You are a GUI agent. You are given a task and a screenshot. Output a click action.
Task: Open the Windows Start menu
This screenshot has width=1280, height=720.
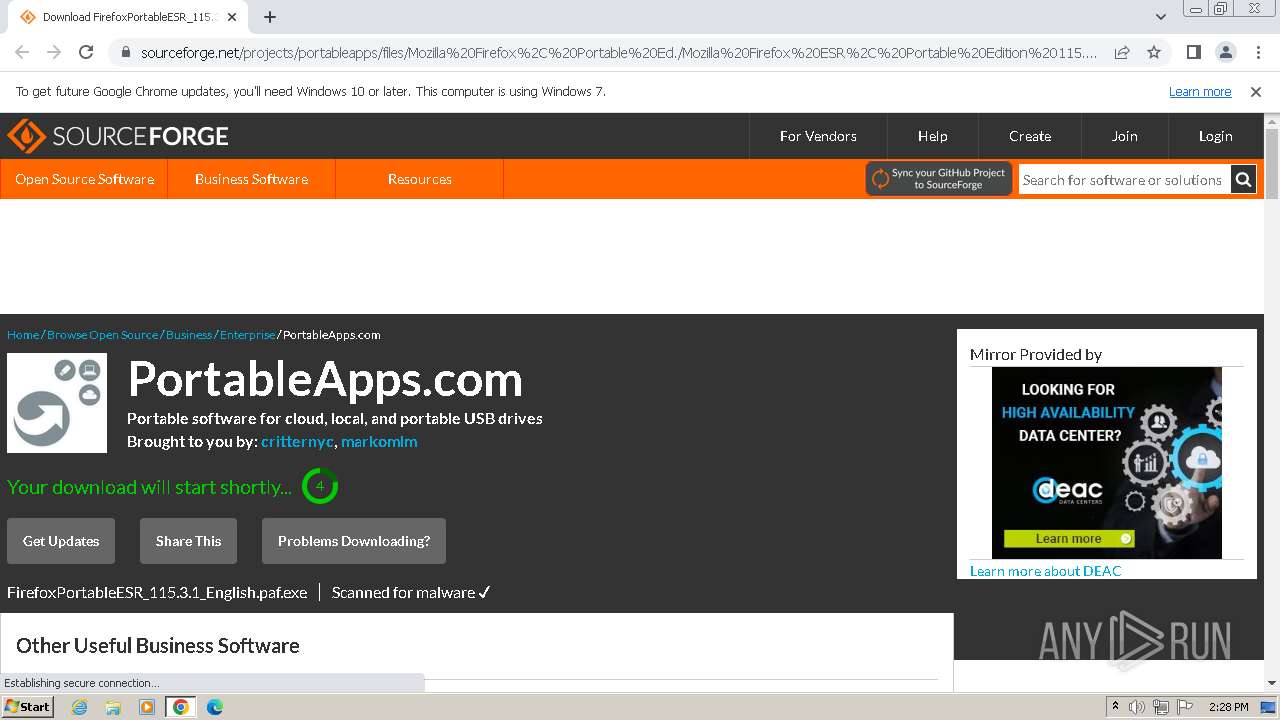point(27,706)
